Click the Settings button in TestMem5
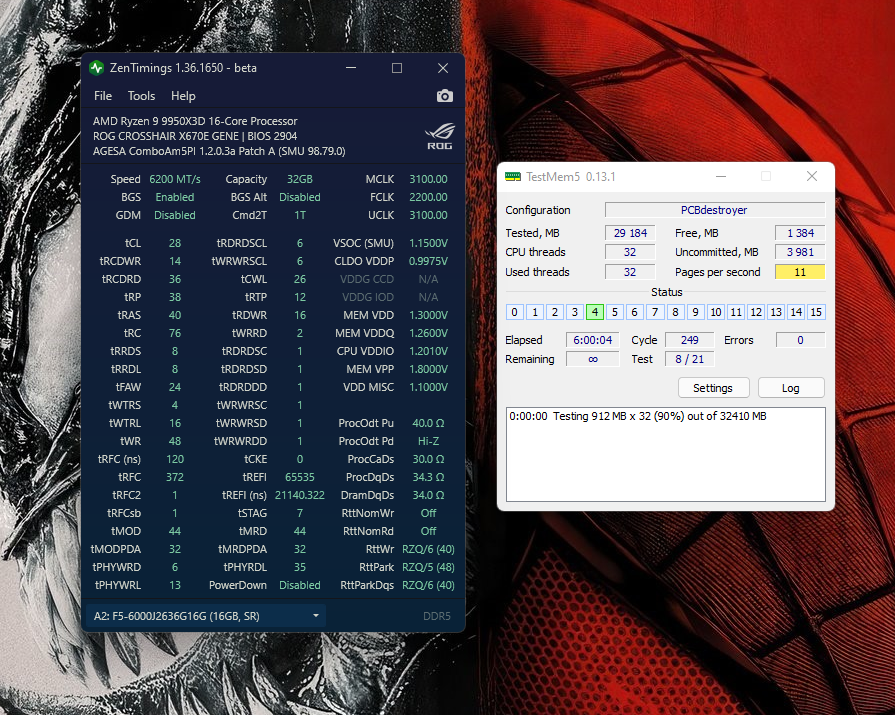The width and height of the screenshot is (895, 715). click(x=712, y=388)
